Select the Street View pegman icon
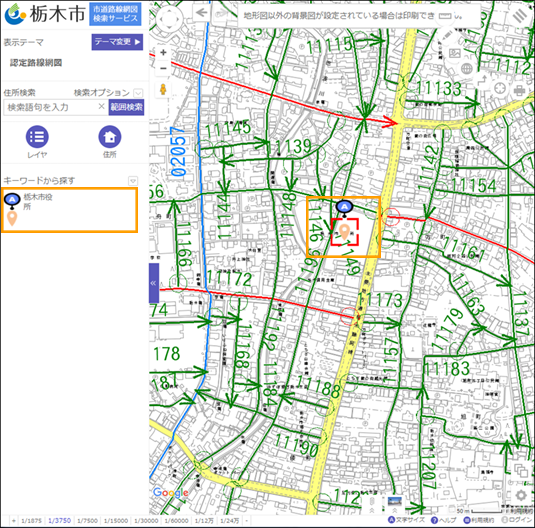This screenshot has height=528, width=535. coord(163,89)
